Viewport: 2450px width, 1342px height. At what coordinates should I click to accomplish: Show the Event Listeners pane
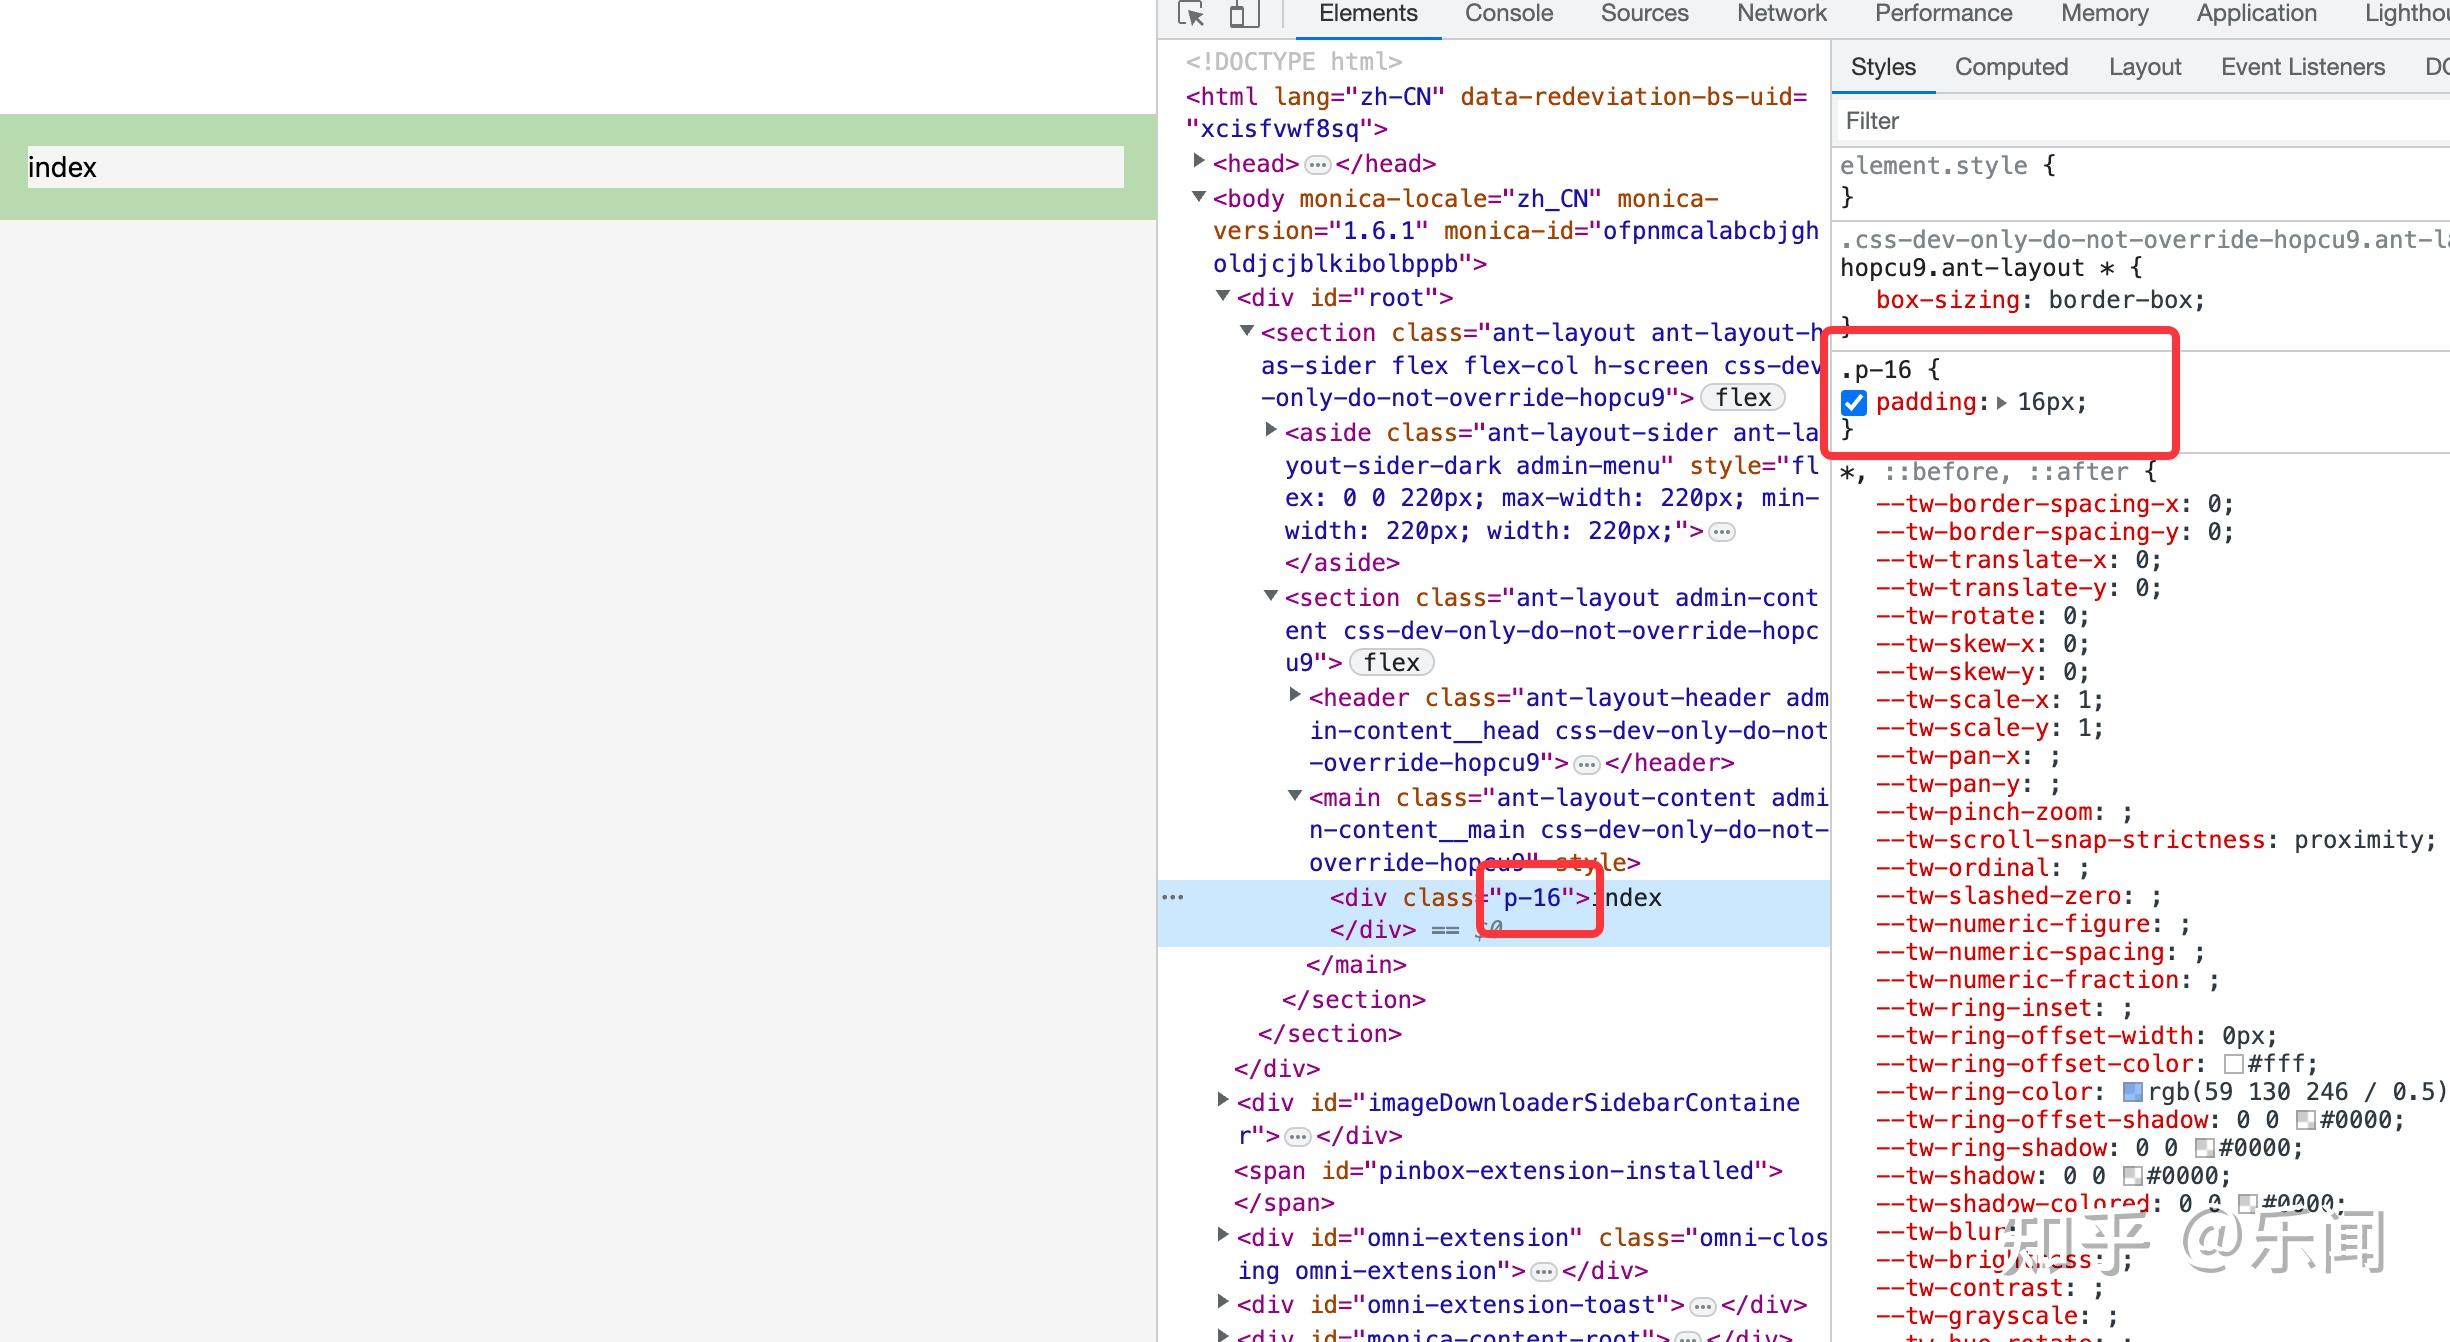click(x=2302, y=67)
